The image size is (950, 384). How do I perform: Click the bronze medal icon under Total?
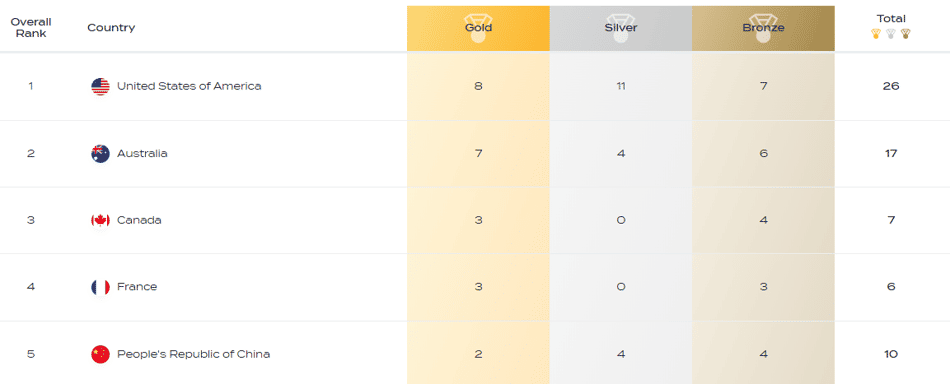(x=905, y=34)
